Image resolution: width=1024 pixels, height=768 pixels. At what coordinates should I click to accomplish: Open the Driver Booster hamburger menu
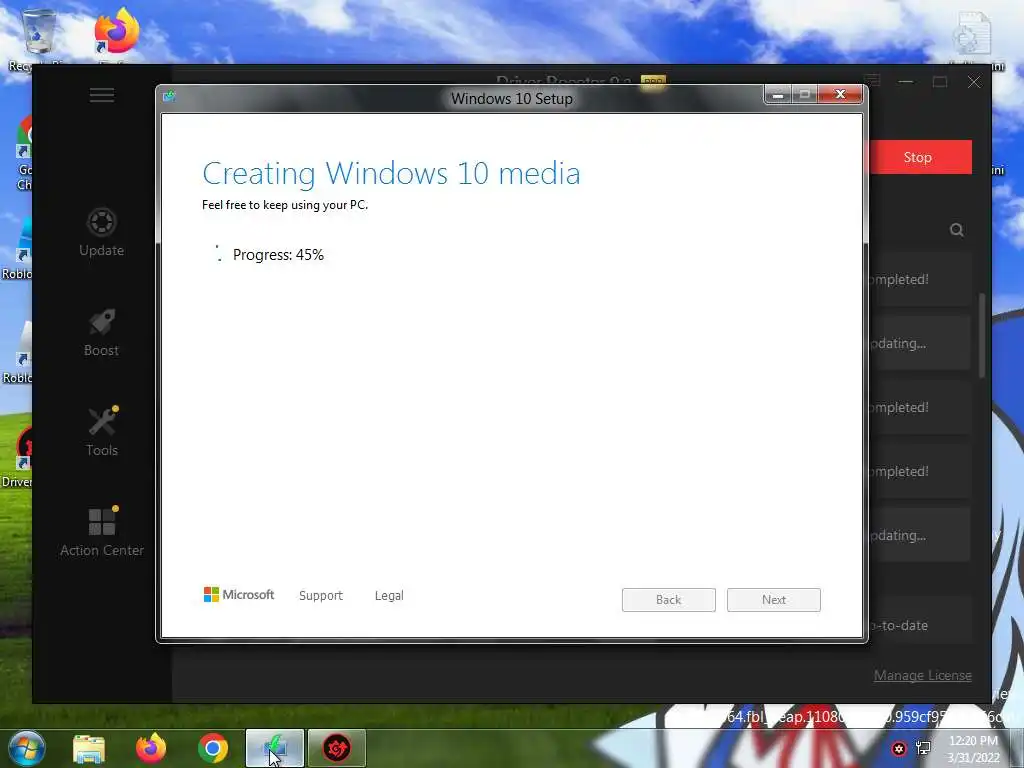(102, 95)
